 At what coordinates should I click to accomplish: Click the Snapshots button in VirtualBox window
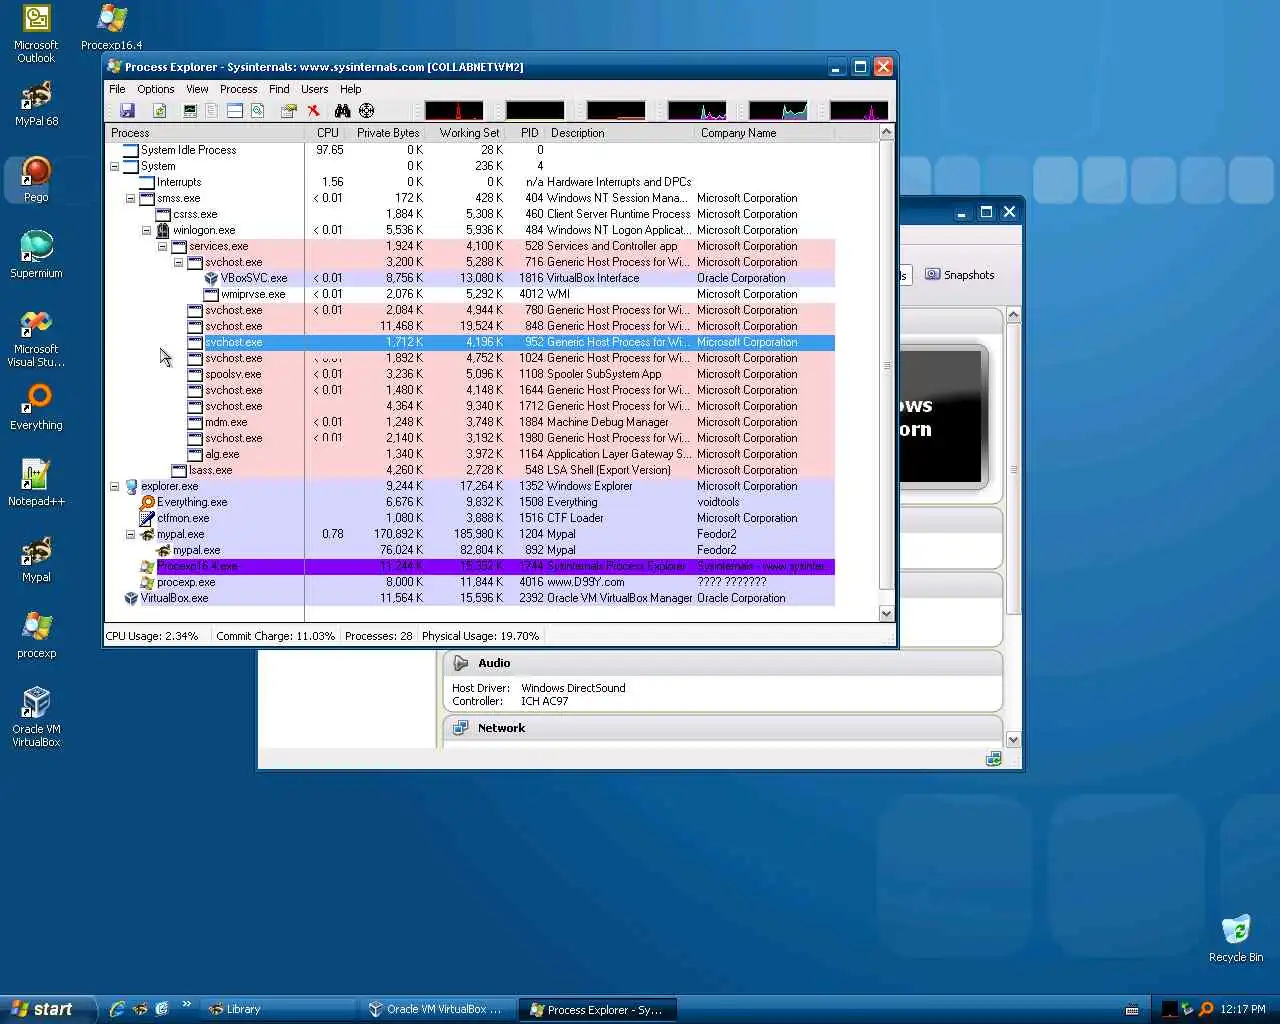click(x=960, y=275)
